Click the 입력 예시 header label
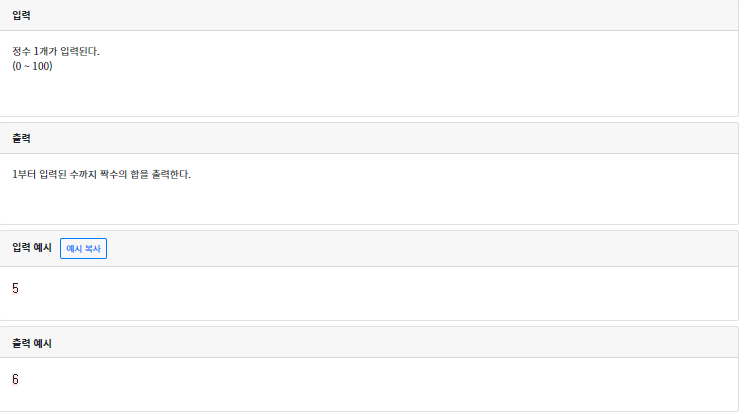This screenshot has width=739, height=413. point(32,248)
